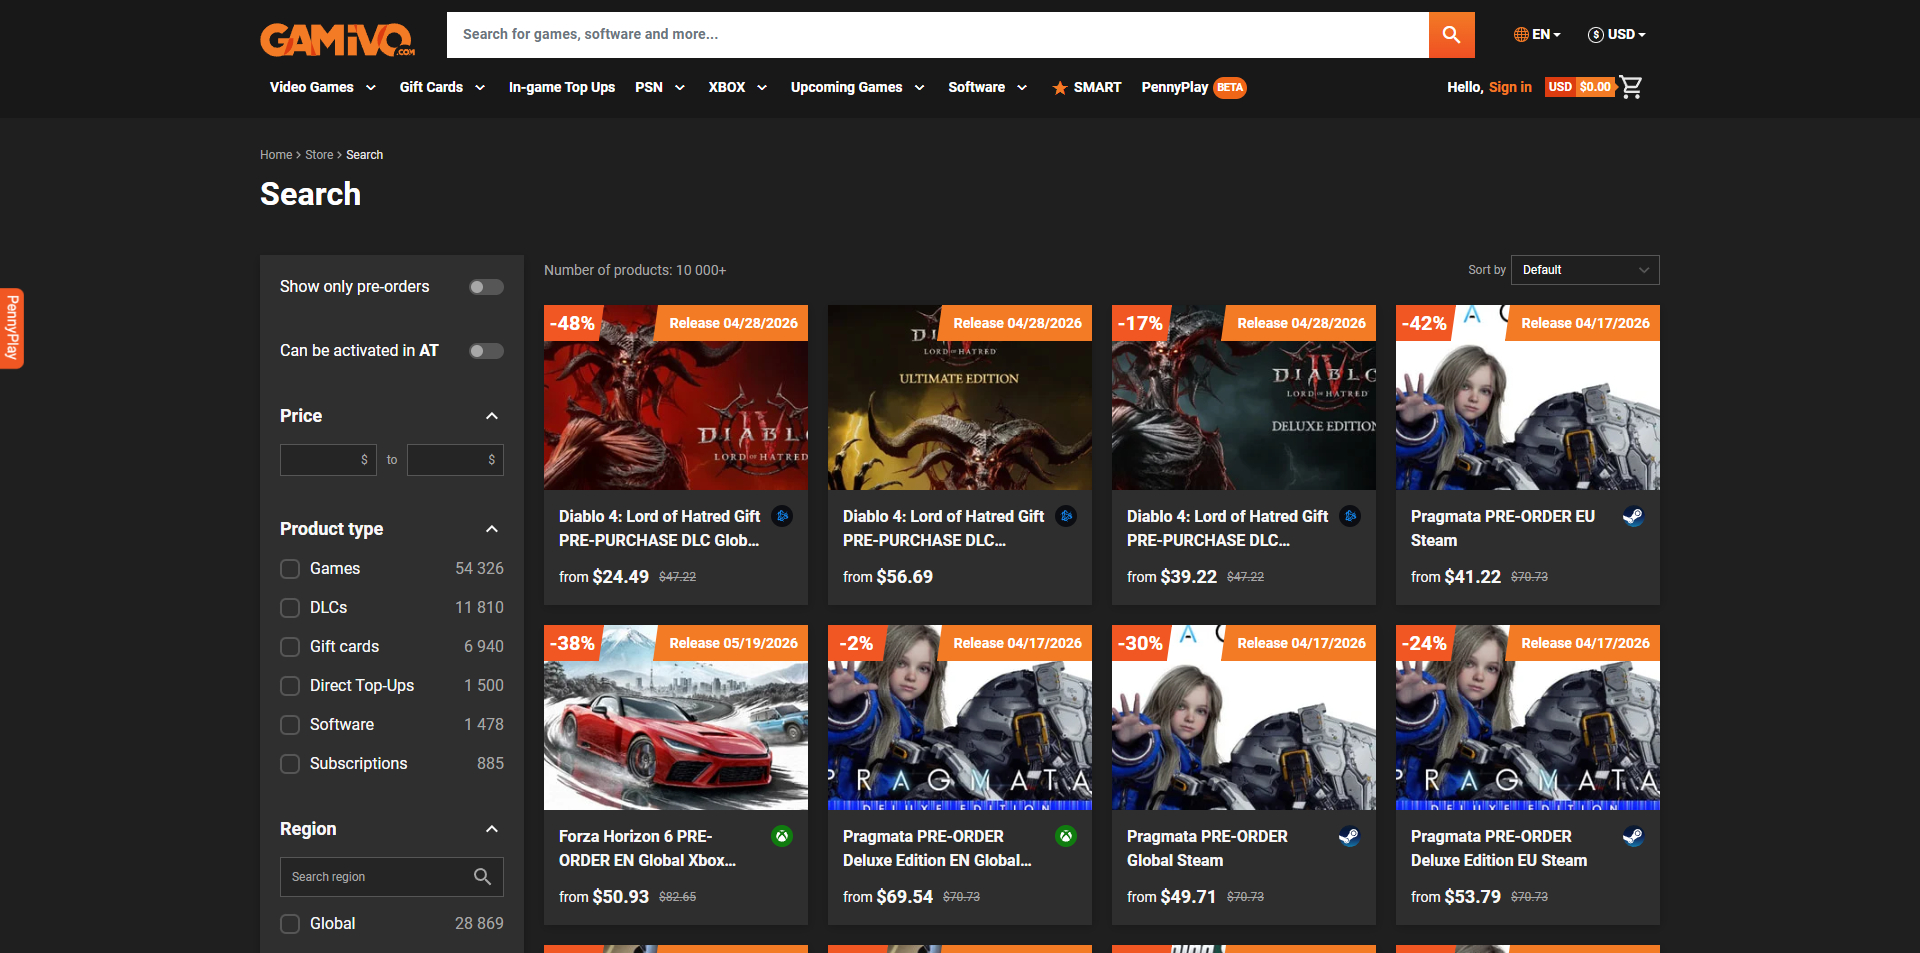Check the Games product type checkbox
1920x953 pixels.
pos(290,569)
